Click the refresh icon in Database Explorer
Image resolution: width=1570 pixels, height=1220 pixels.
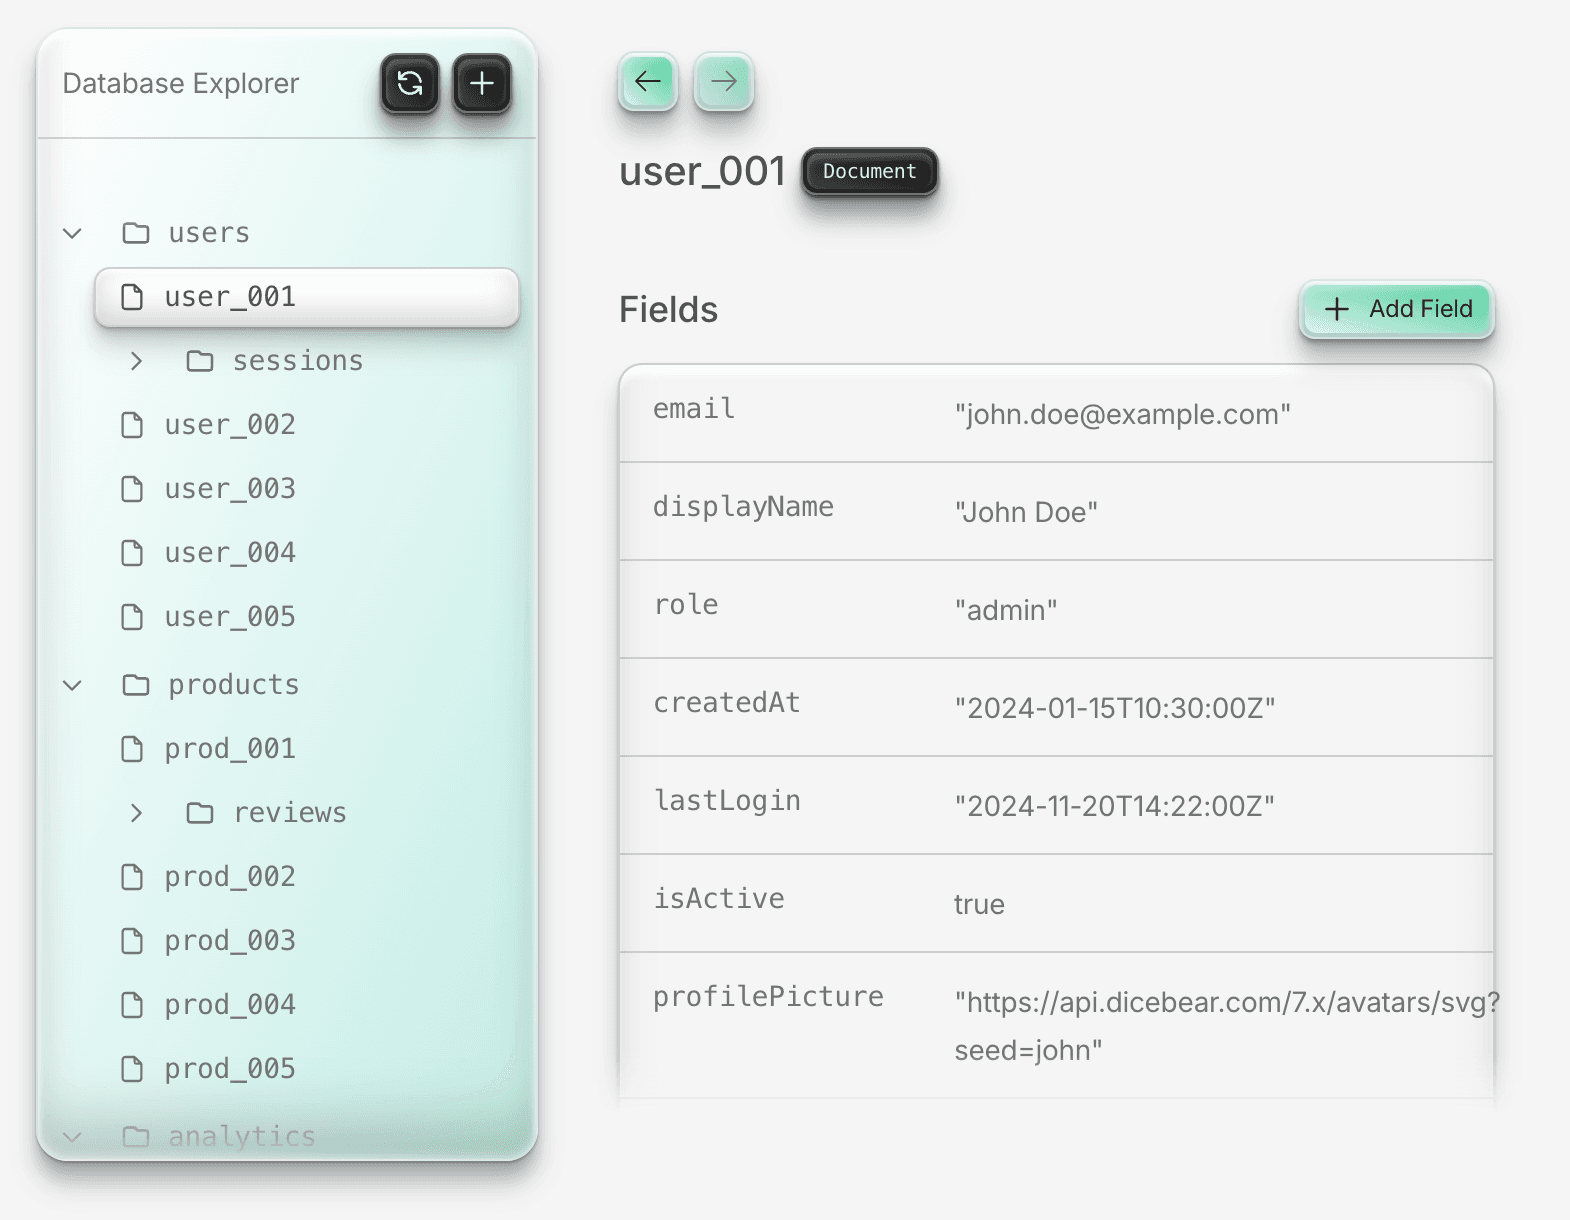(410, 83)
